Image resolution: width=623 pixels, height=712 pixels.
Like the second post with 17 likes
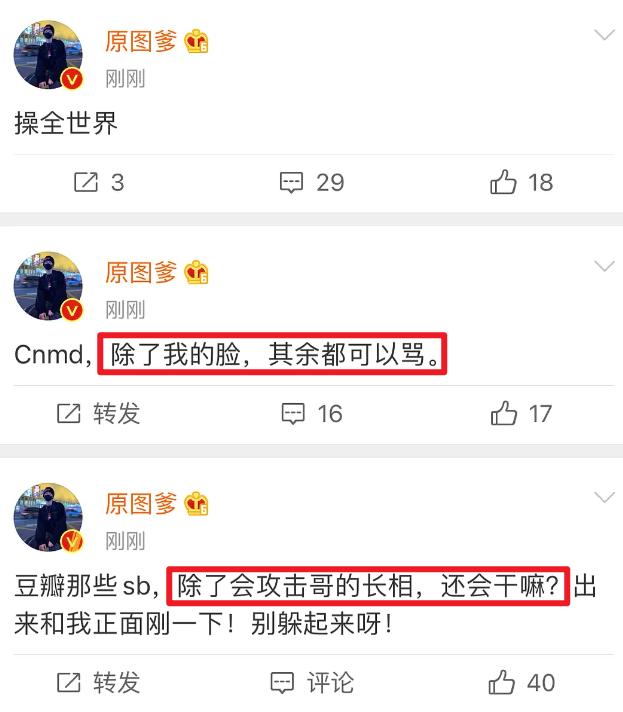click(504, 413)
